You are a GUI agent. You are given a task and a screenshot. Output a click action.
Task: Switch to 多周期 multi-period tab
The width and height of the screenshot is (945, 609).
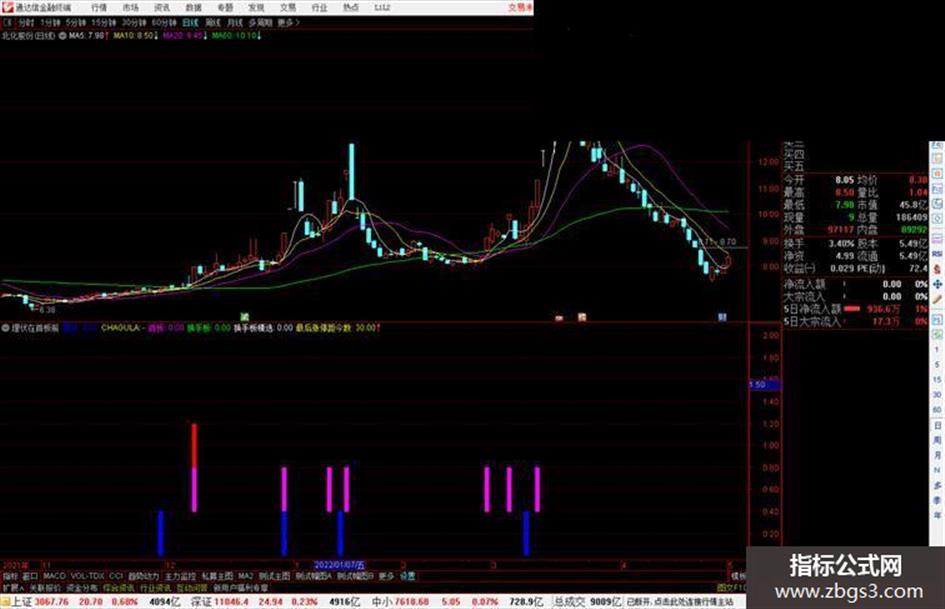[260, 23]
